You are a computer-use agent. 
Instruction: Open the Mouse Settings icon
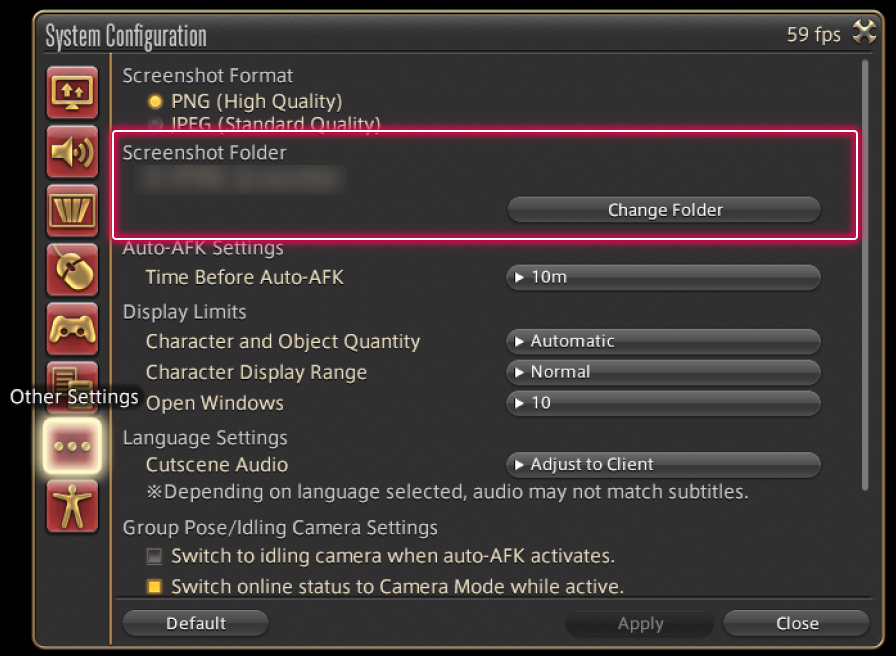[72, 270]
